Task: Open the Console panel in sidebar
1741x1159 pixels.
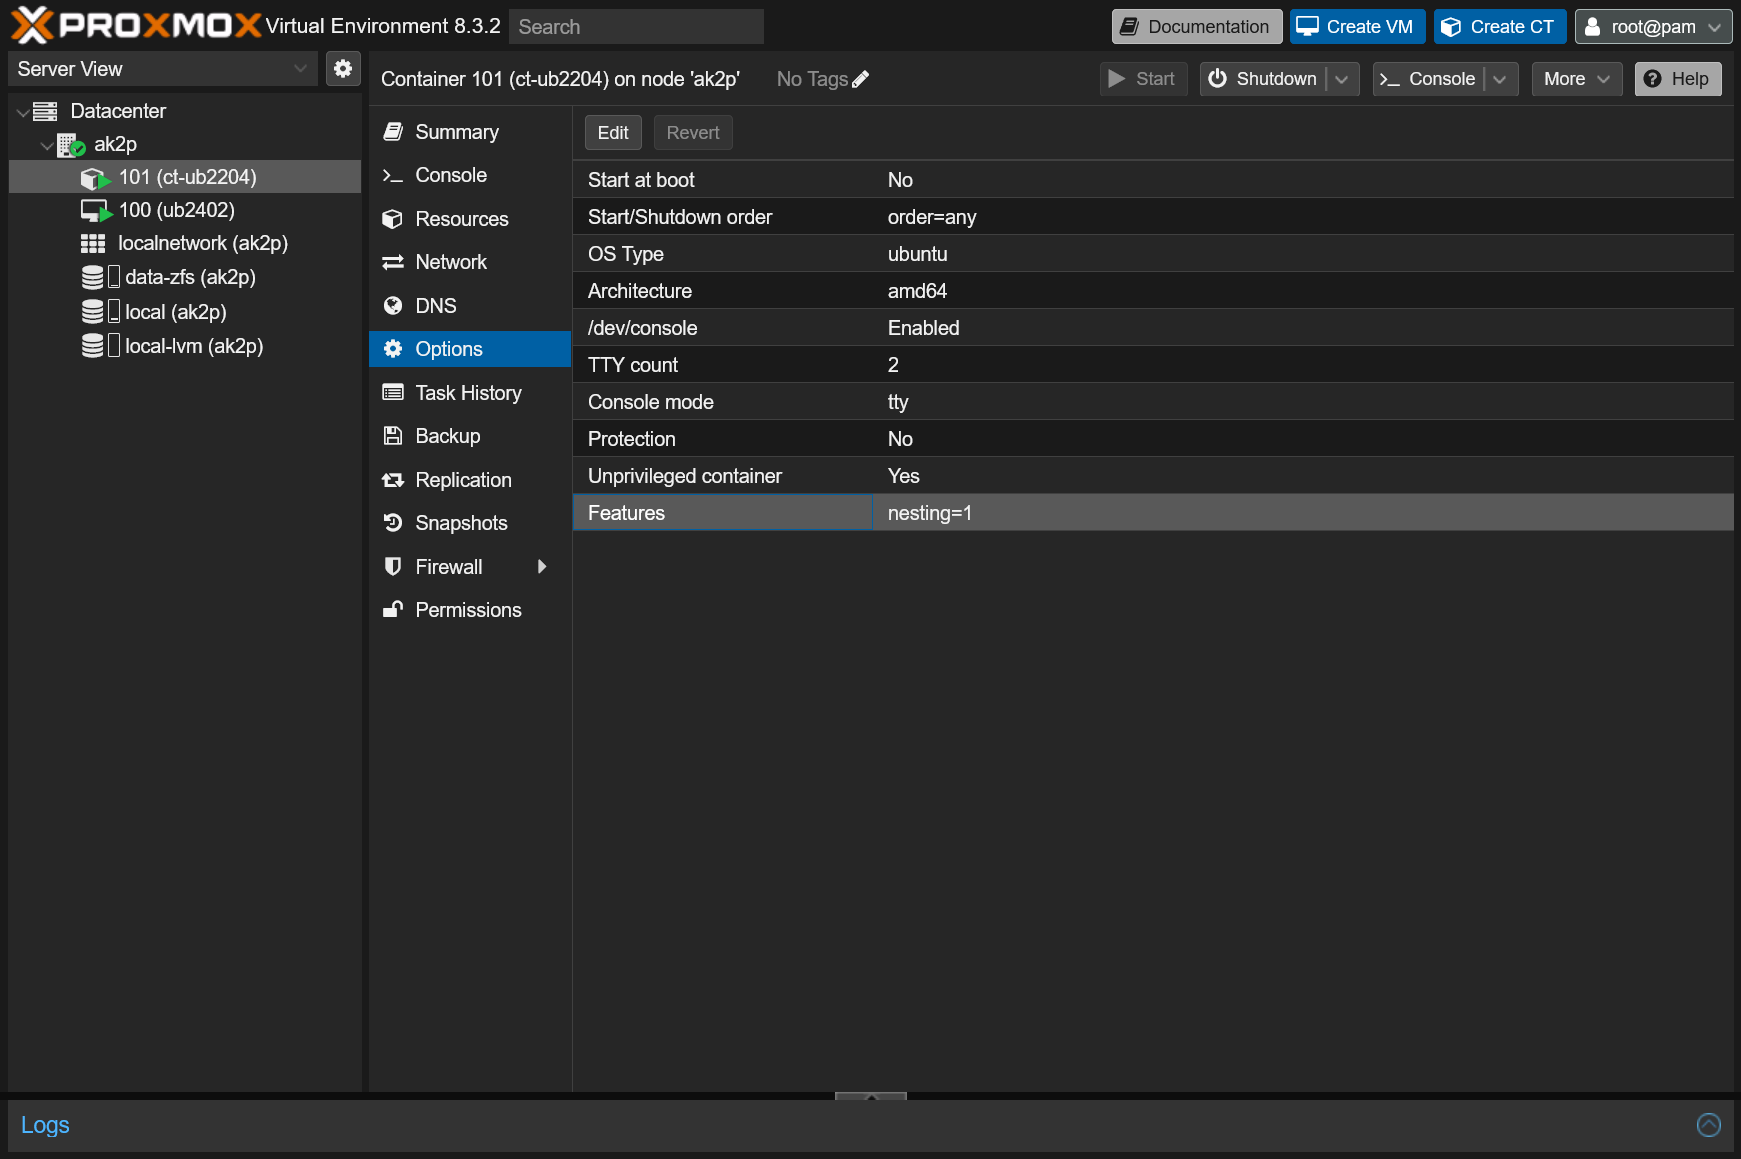Action: (450, 175)
